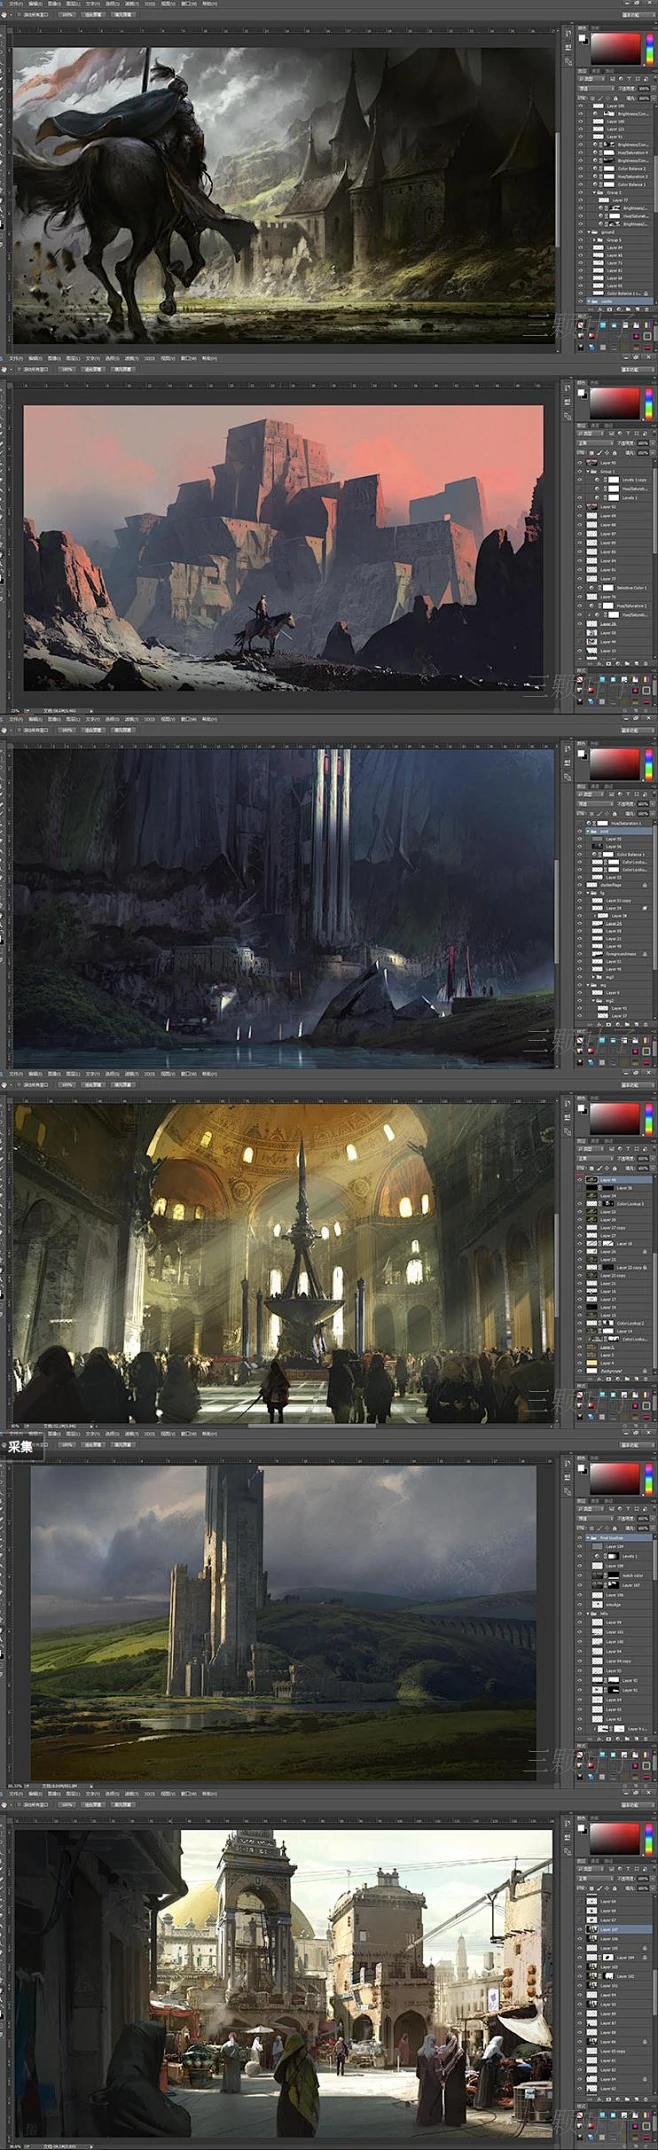Image resolution: width=658 pixels, height=2150 pixels.
Task: Add layer mask icon in dark-cliff painting window
Action: (608, 1024)
